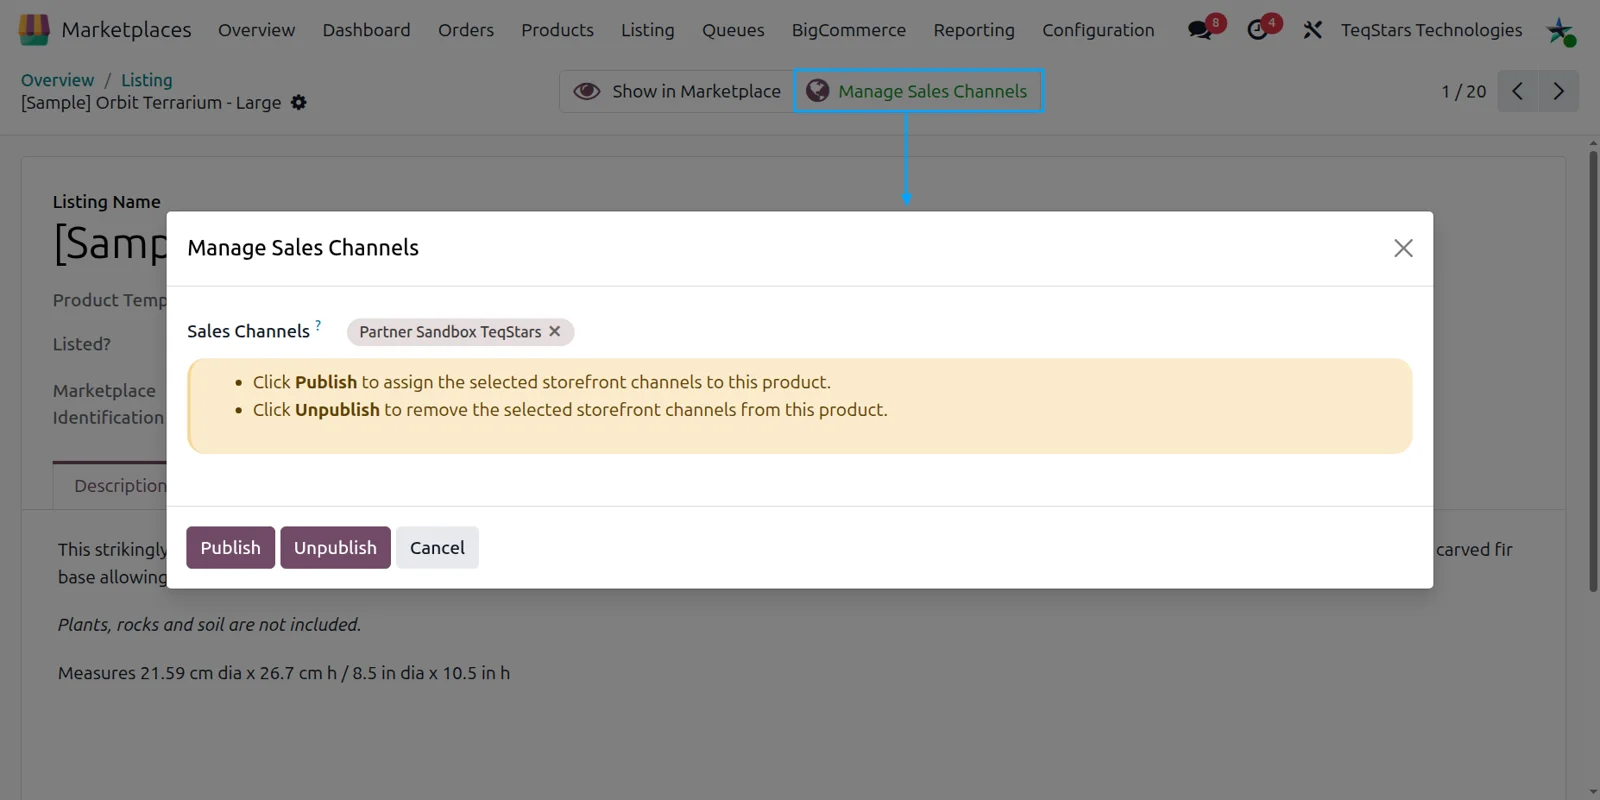Select the Description tab
This screenshot has height=800, width=1600.
120,485
